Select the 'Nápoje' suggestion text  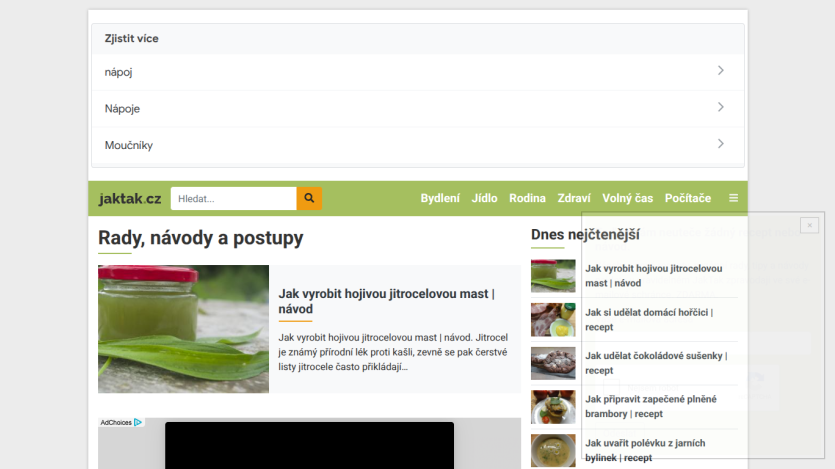coord(122,109)
